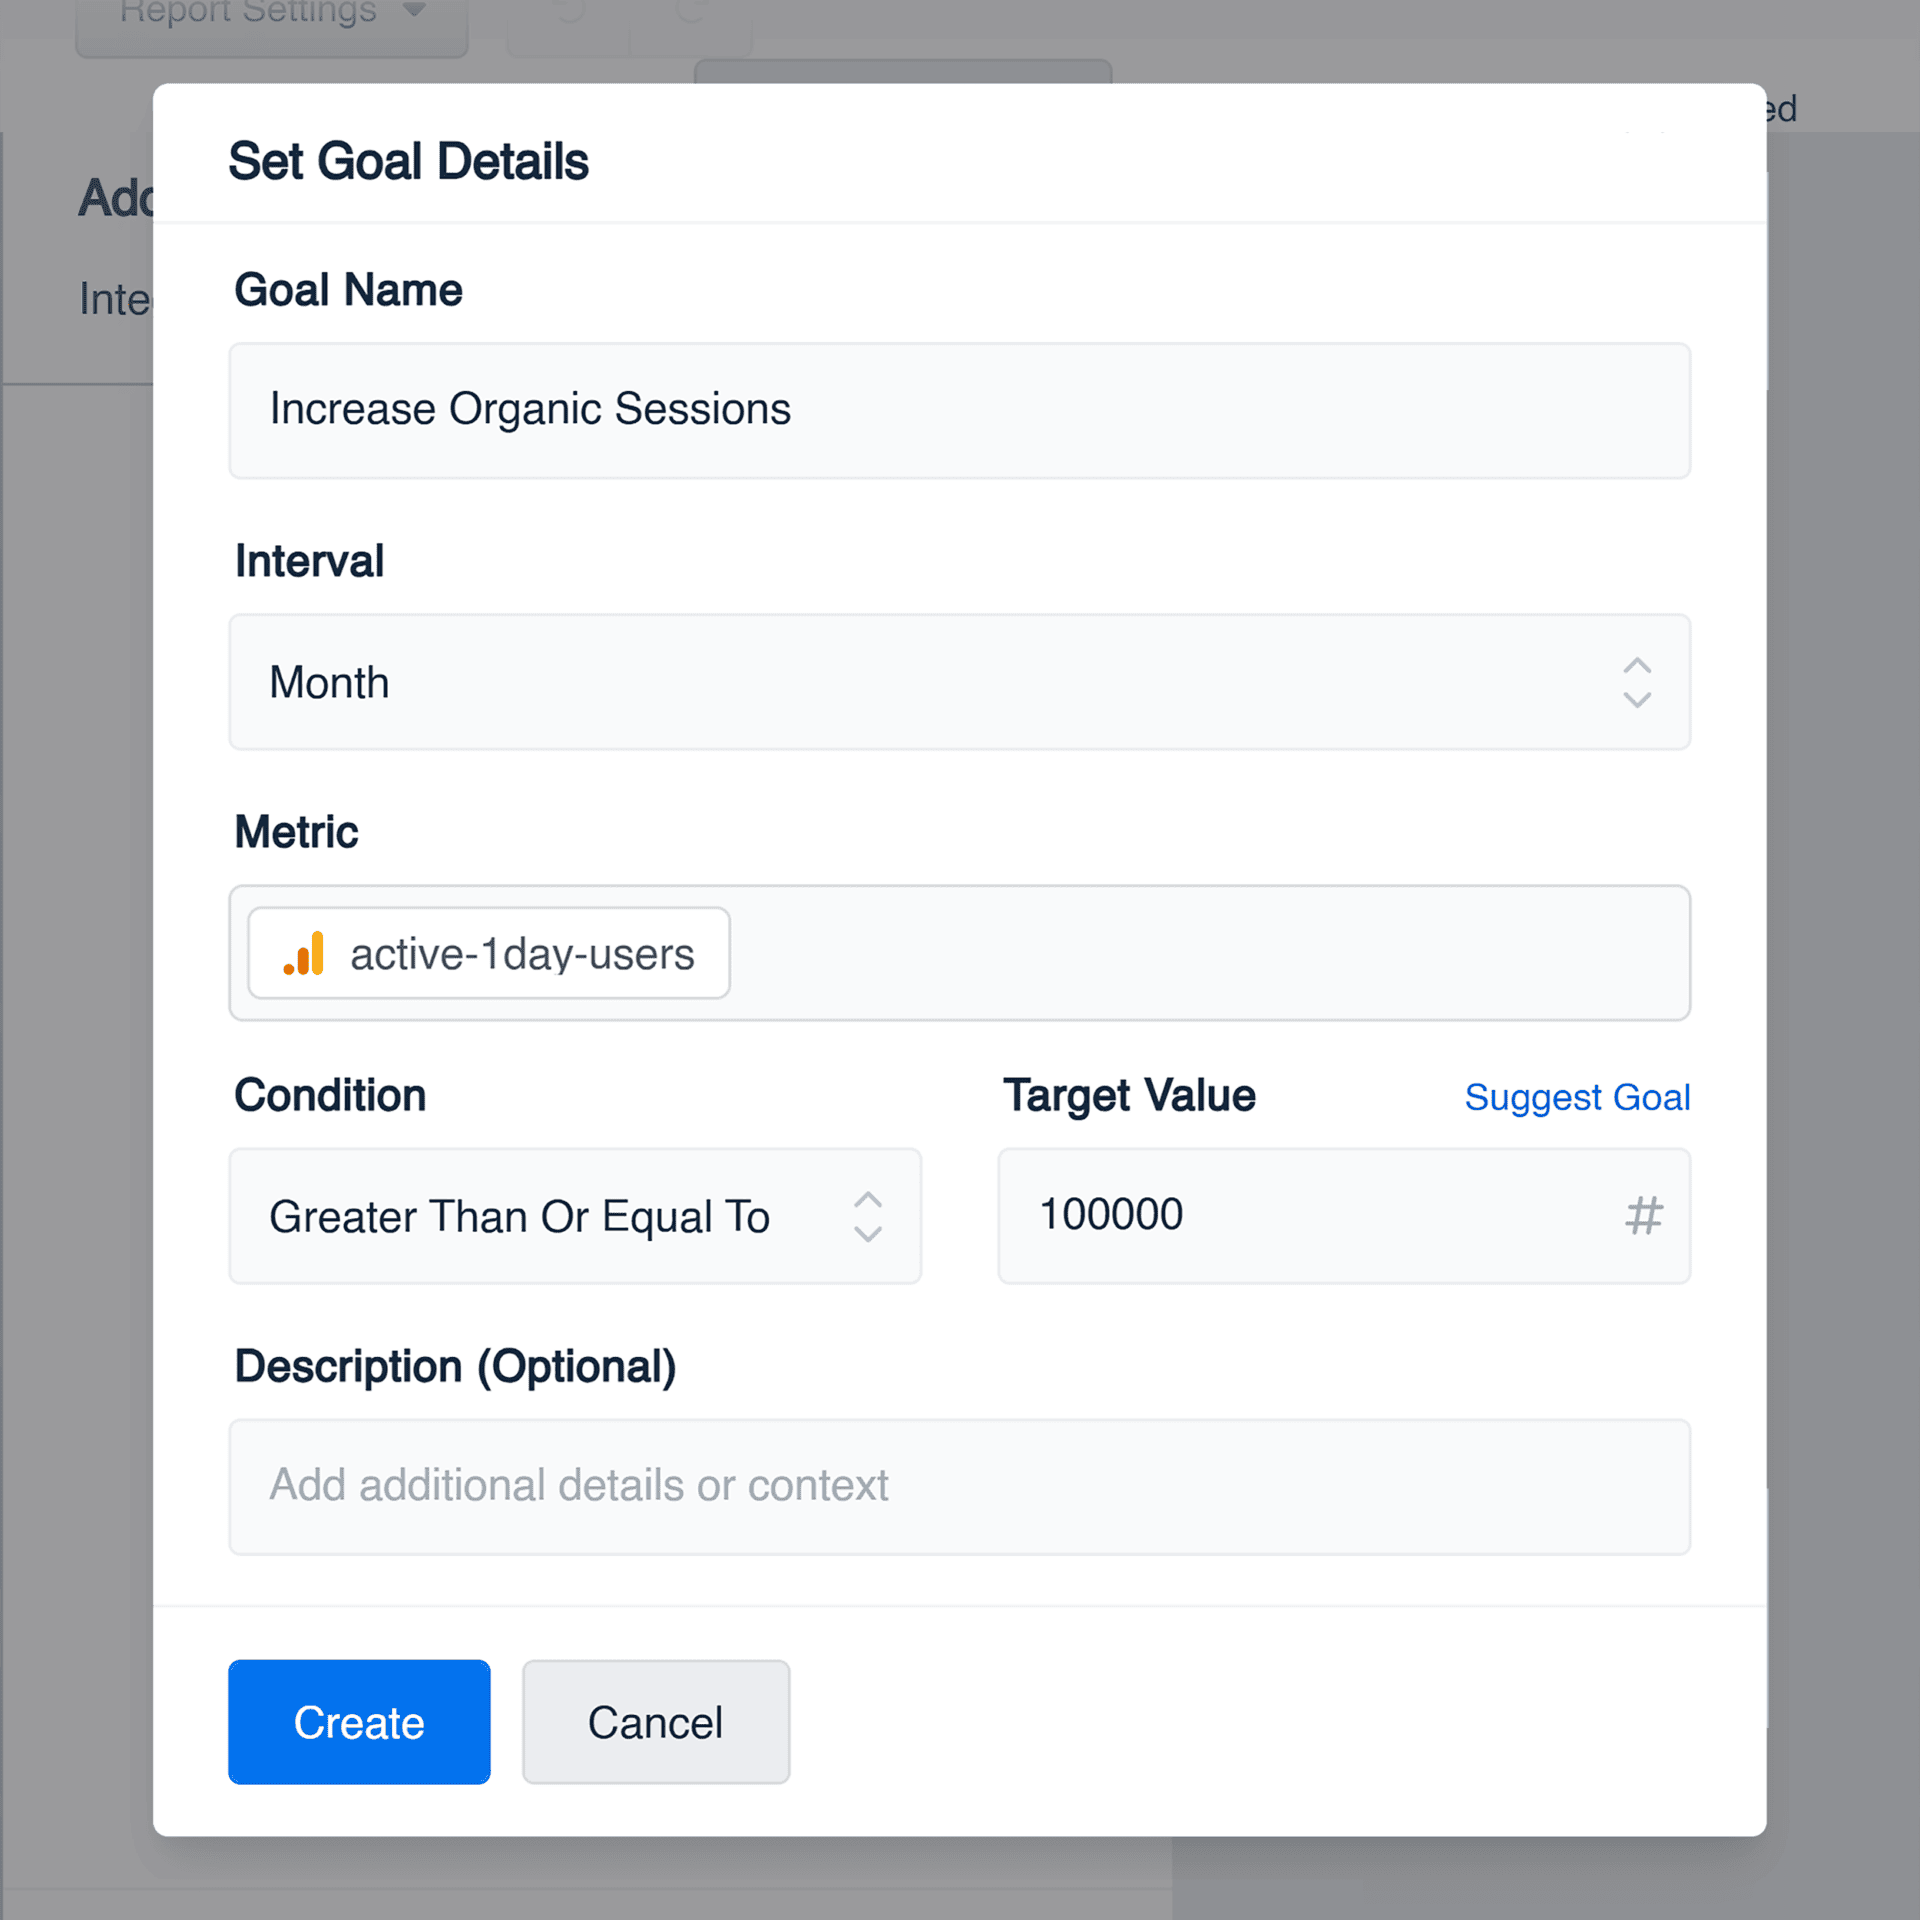
Task: Click the Target Value field containing 100000
Action: click(1344, 1216)
